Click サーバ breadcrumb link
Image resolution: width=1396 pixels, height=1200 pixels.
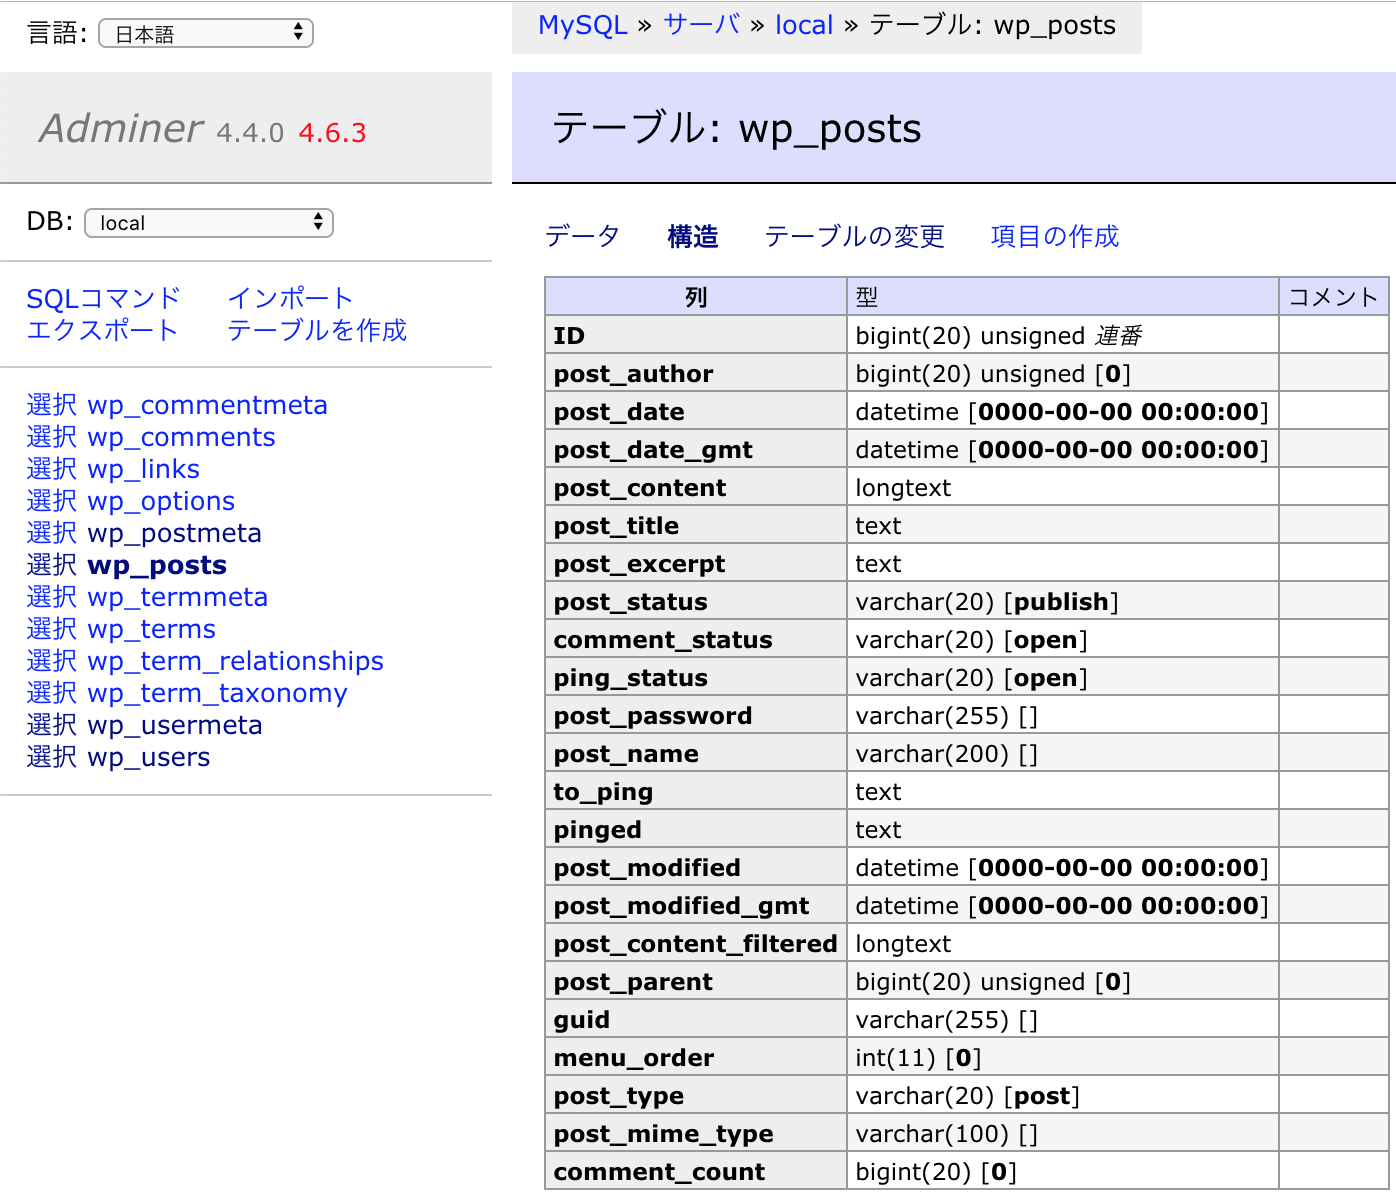[x=702, y=25]
